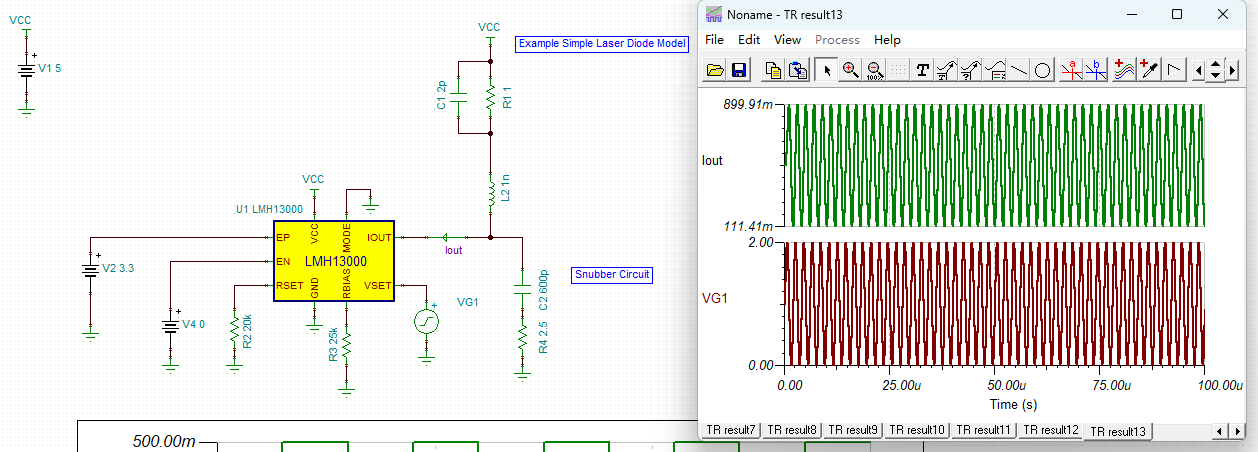
Task: Save the diagram with the floppy icon
Action: (x=739, y=70)
